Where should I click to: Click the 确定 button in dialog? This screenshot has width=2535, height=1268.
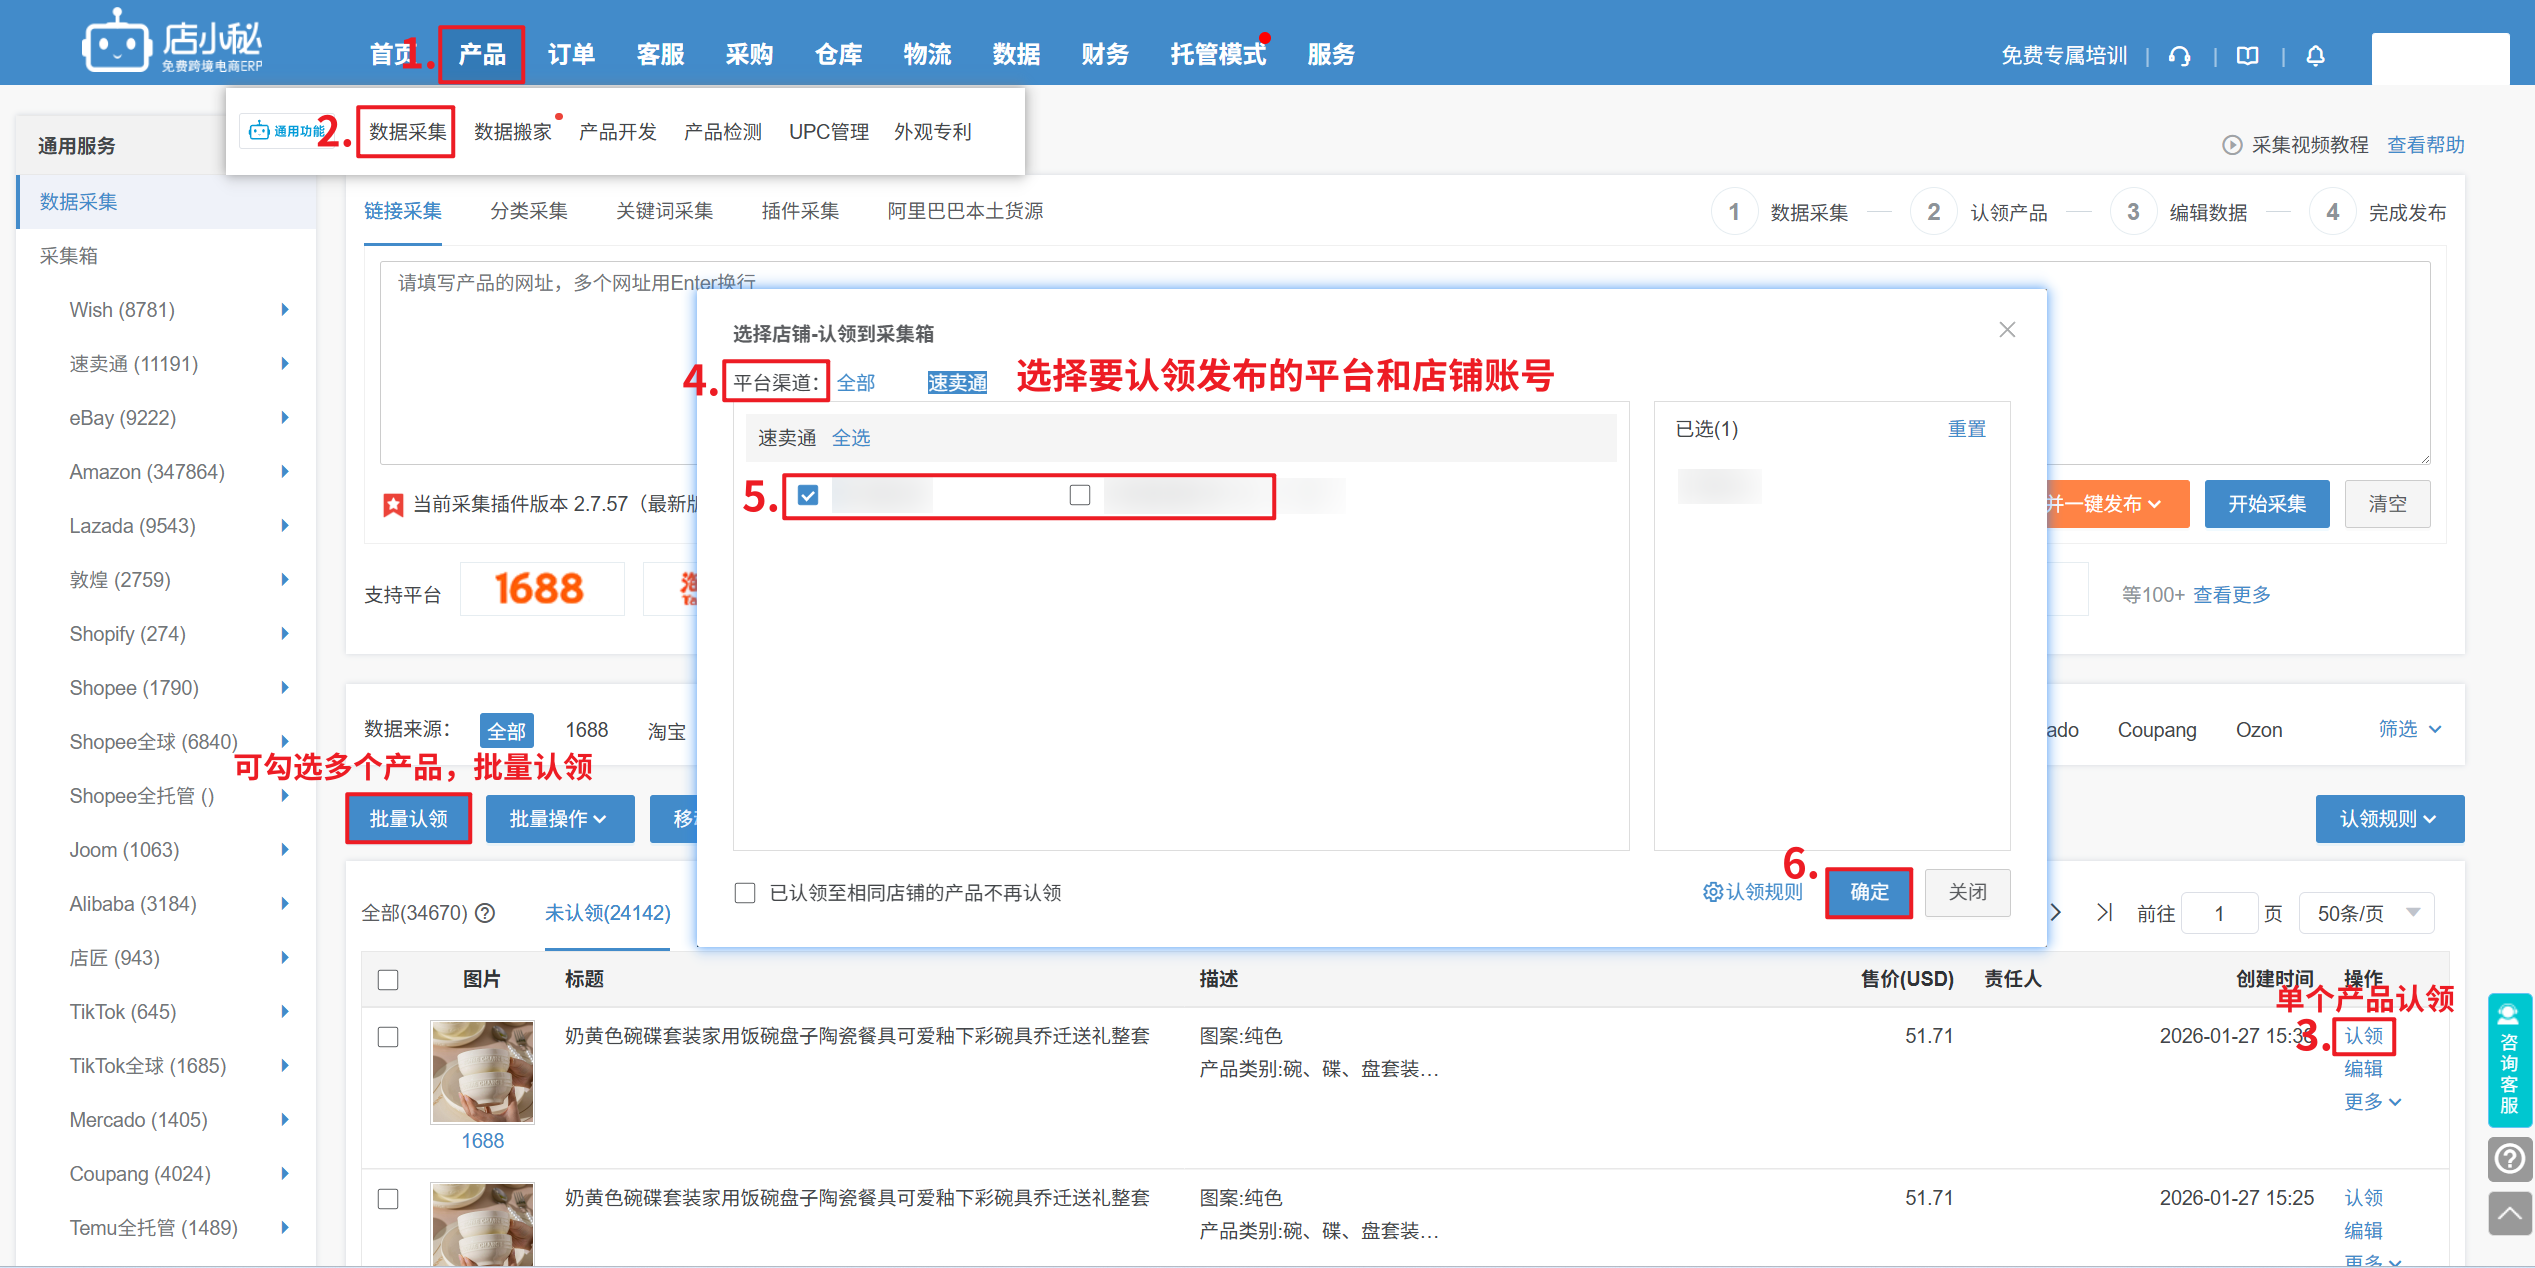[x=1868, y=892]
